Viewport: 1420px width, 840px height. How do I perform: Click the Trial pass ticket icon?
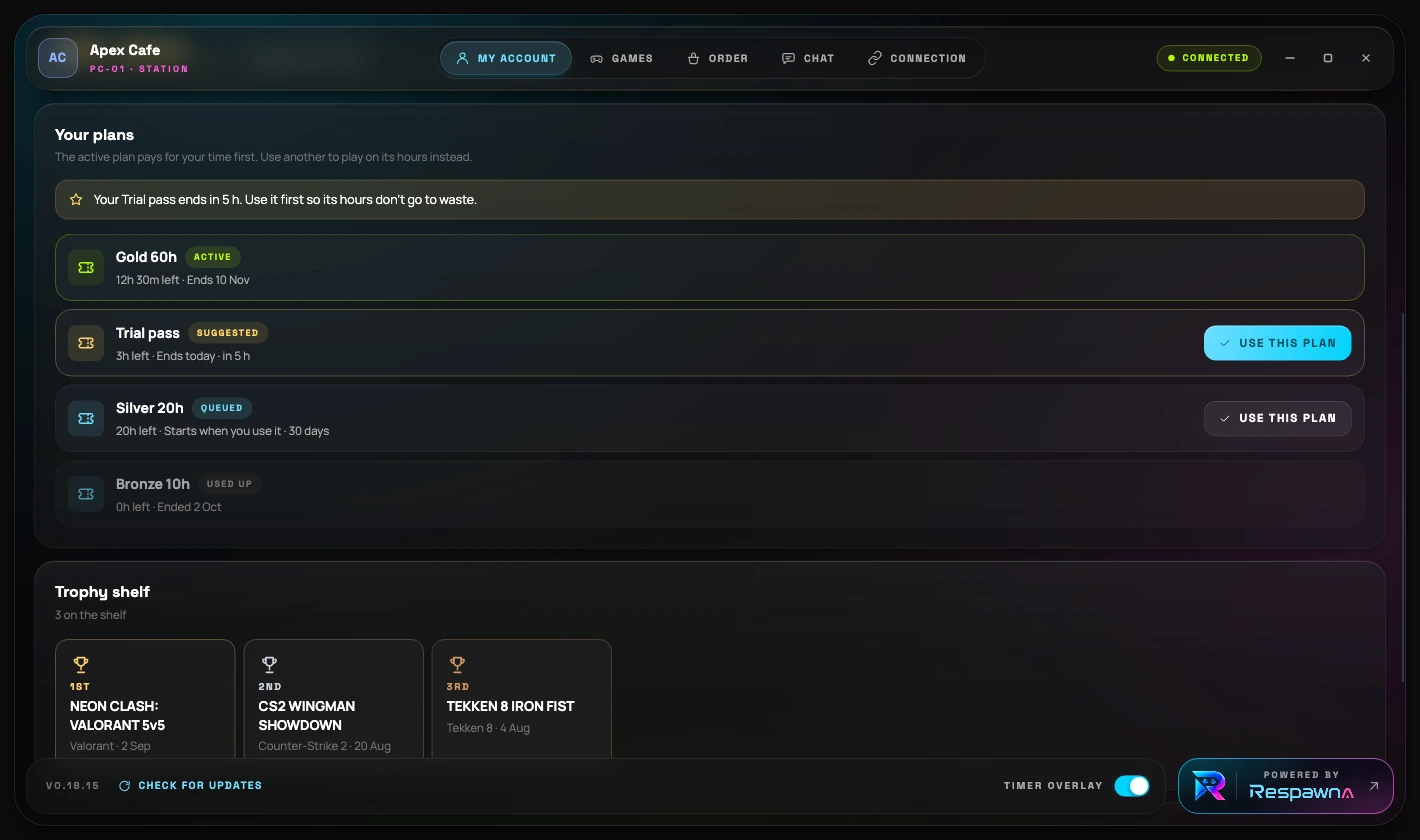click(x=86, y=343)
